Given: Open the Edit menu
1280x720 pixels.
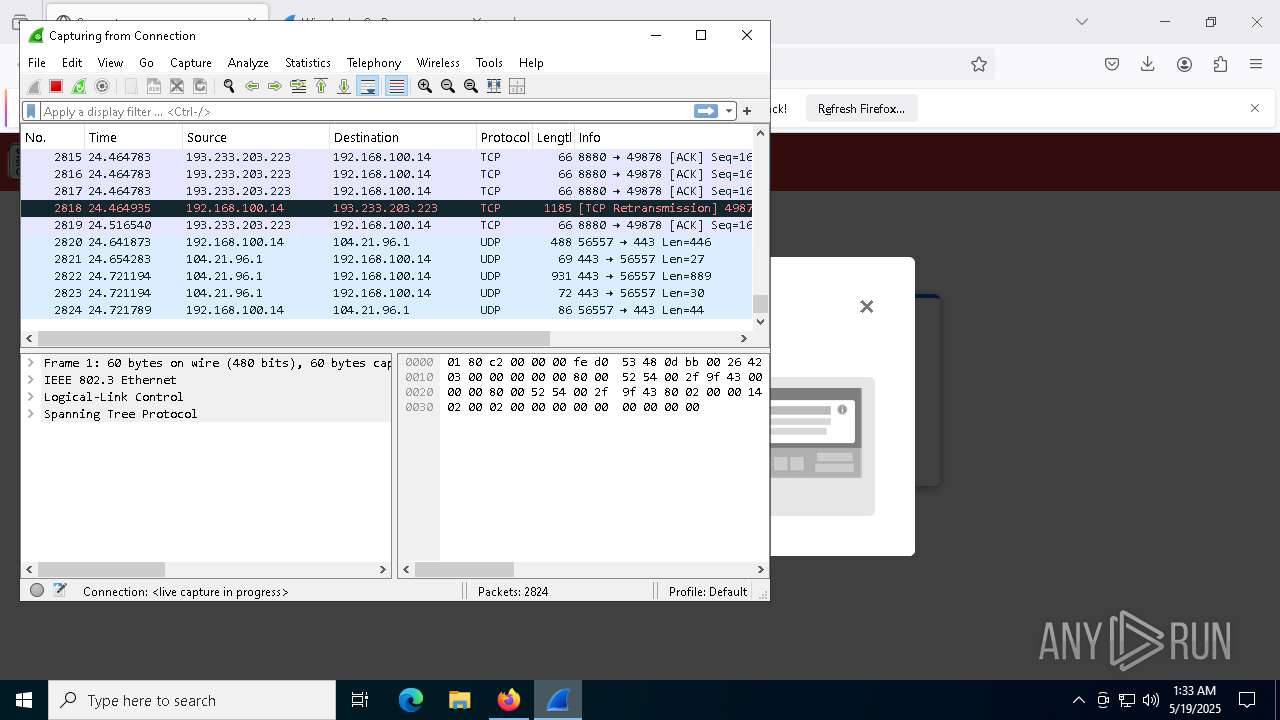Looking at the screenshot, I should (72, 62).
